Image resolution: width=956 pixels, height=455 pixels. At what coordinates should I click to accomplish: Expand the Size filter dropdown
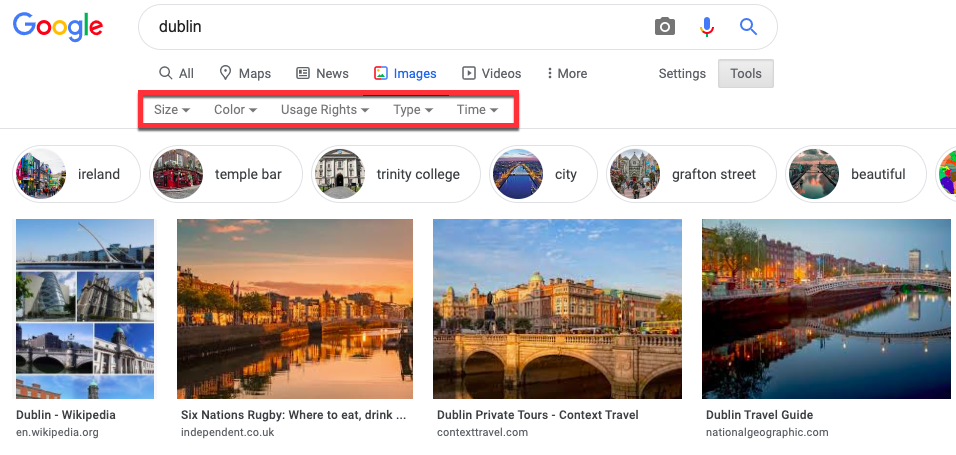(x=172, y=110)
